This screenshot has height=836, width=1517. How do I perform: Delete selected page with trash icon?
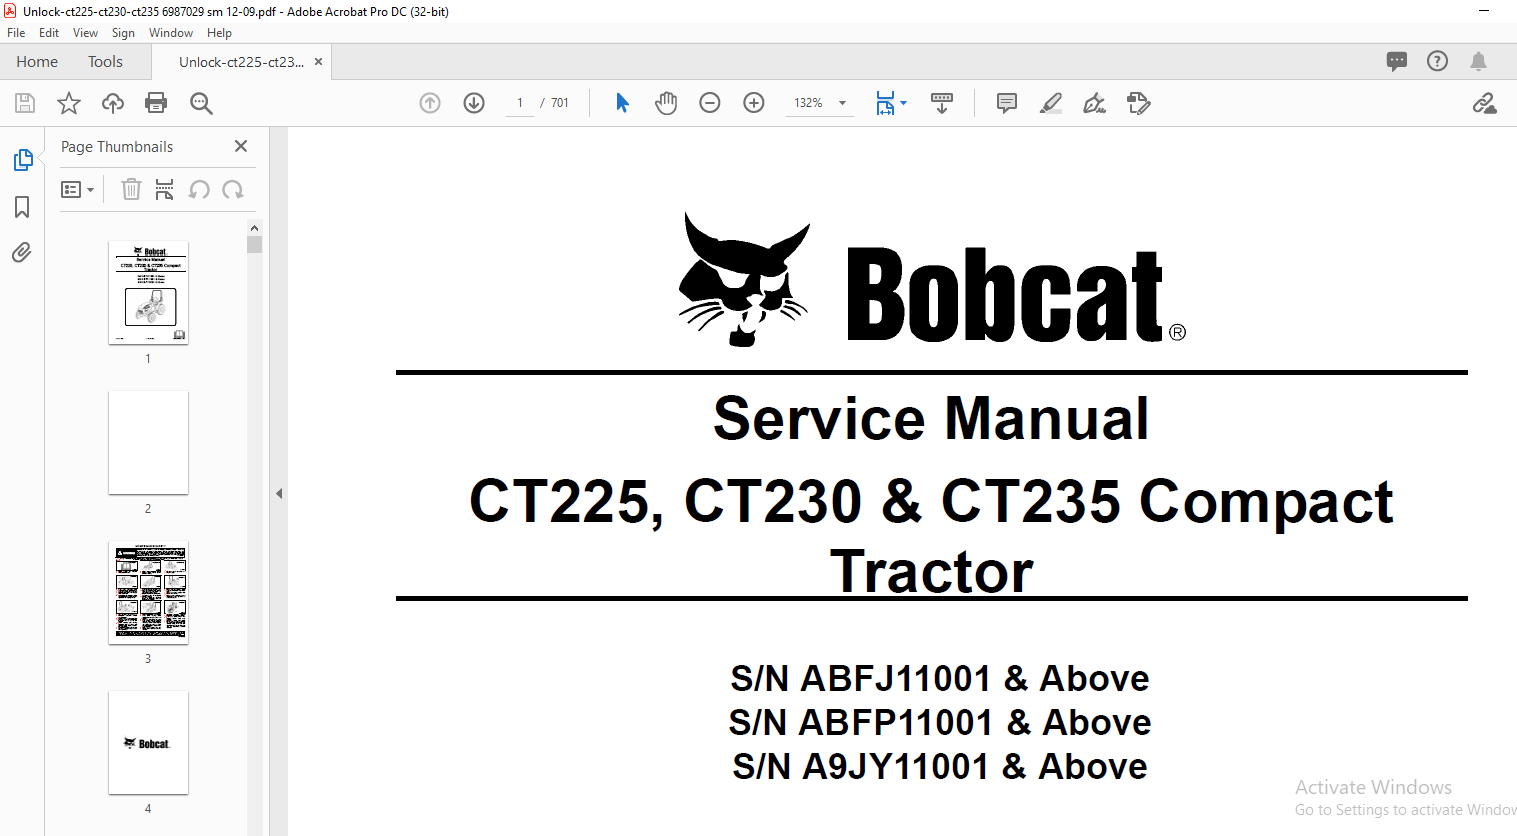tap(131, 189)
